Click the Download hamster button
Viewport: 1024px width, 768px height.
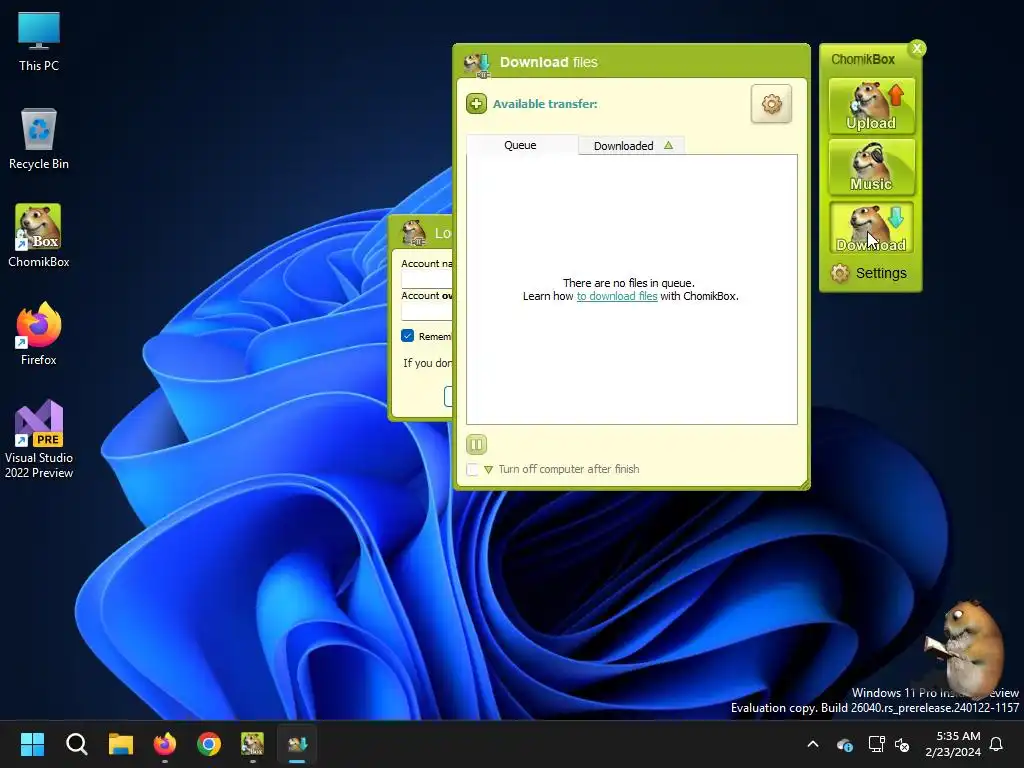(x=871, y=228)
